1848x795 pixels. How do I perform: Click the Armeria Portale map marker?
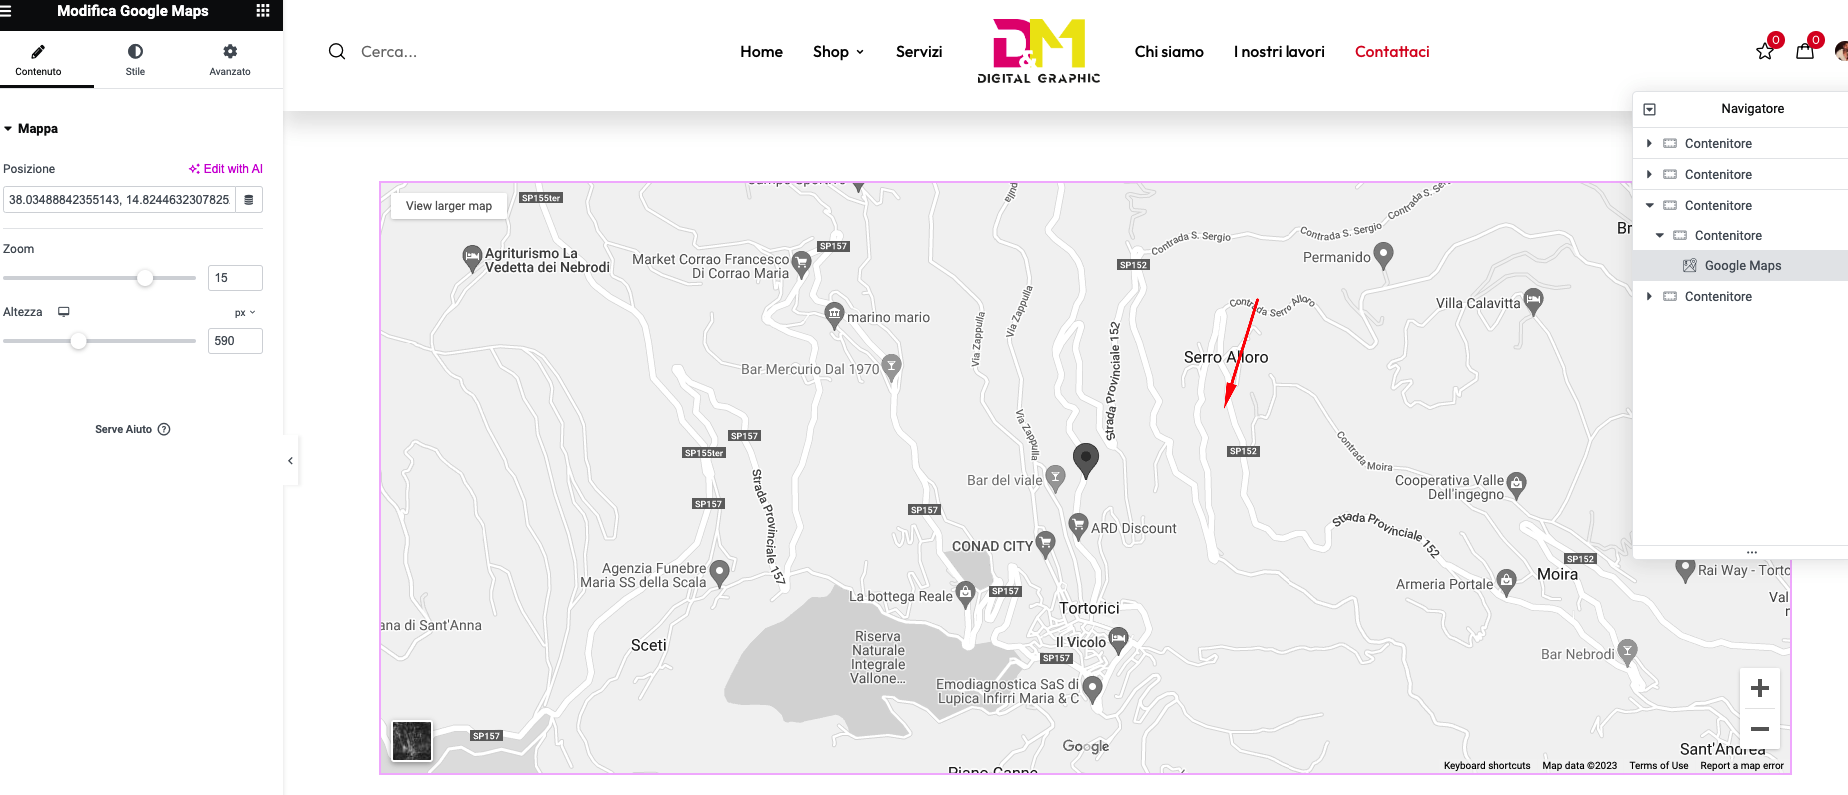(1506, 583)
